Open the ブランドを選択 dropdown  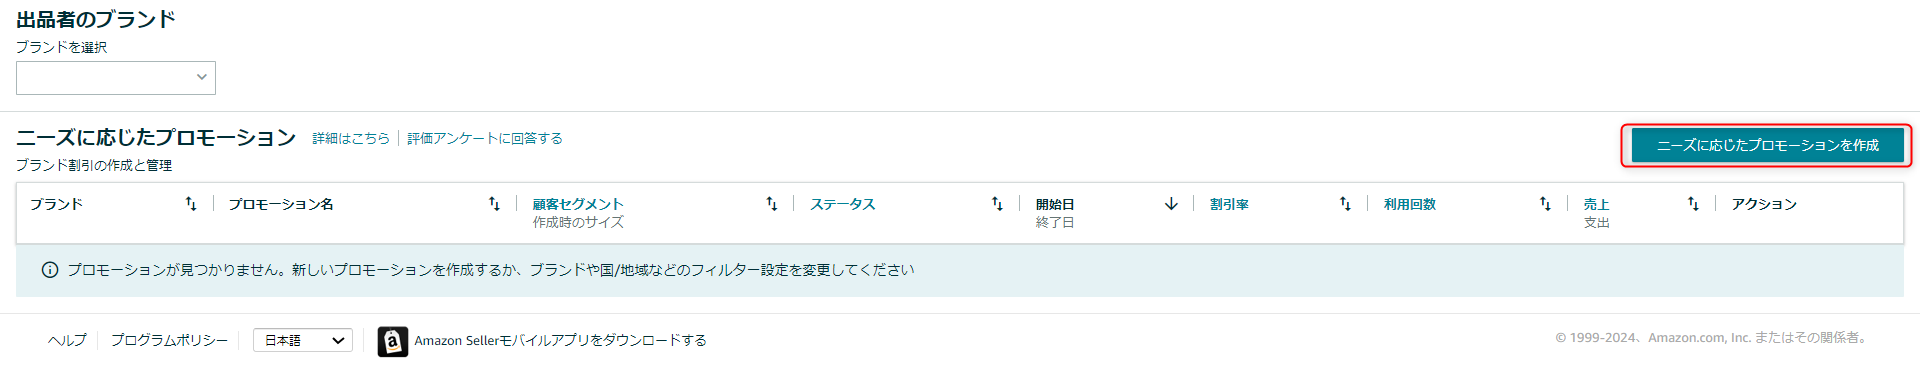coord(116,78)
